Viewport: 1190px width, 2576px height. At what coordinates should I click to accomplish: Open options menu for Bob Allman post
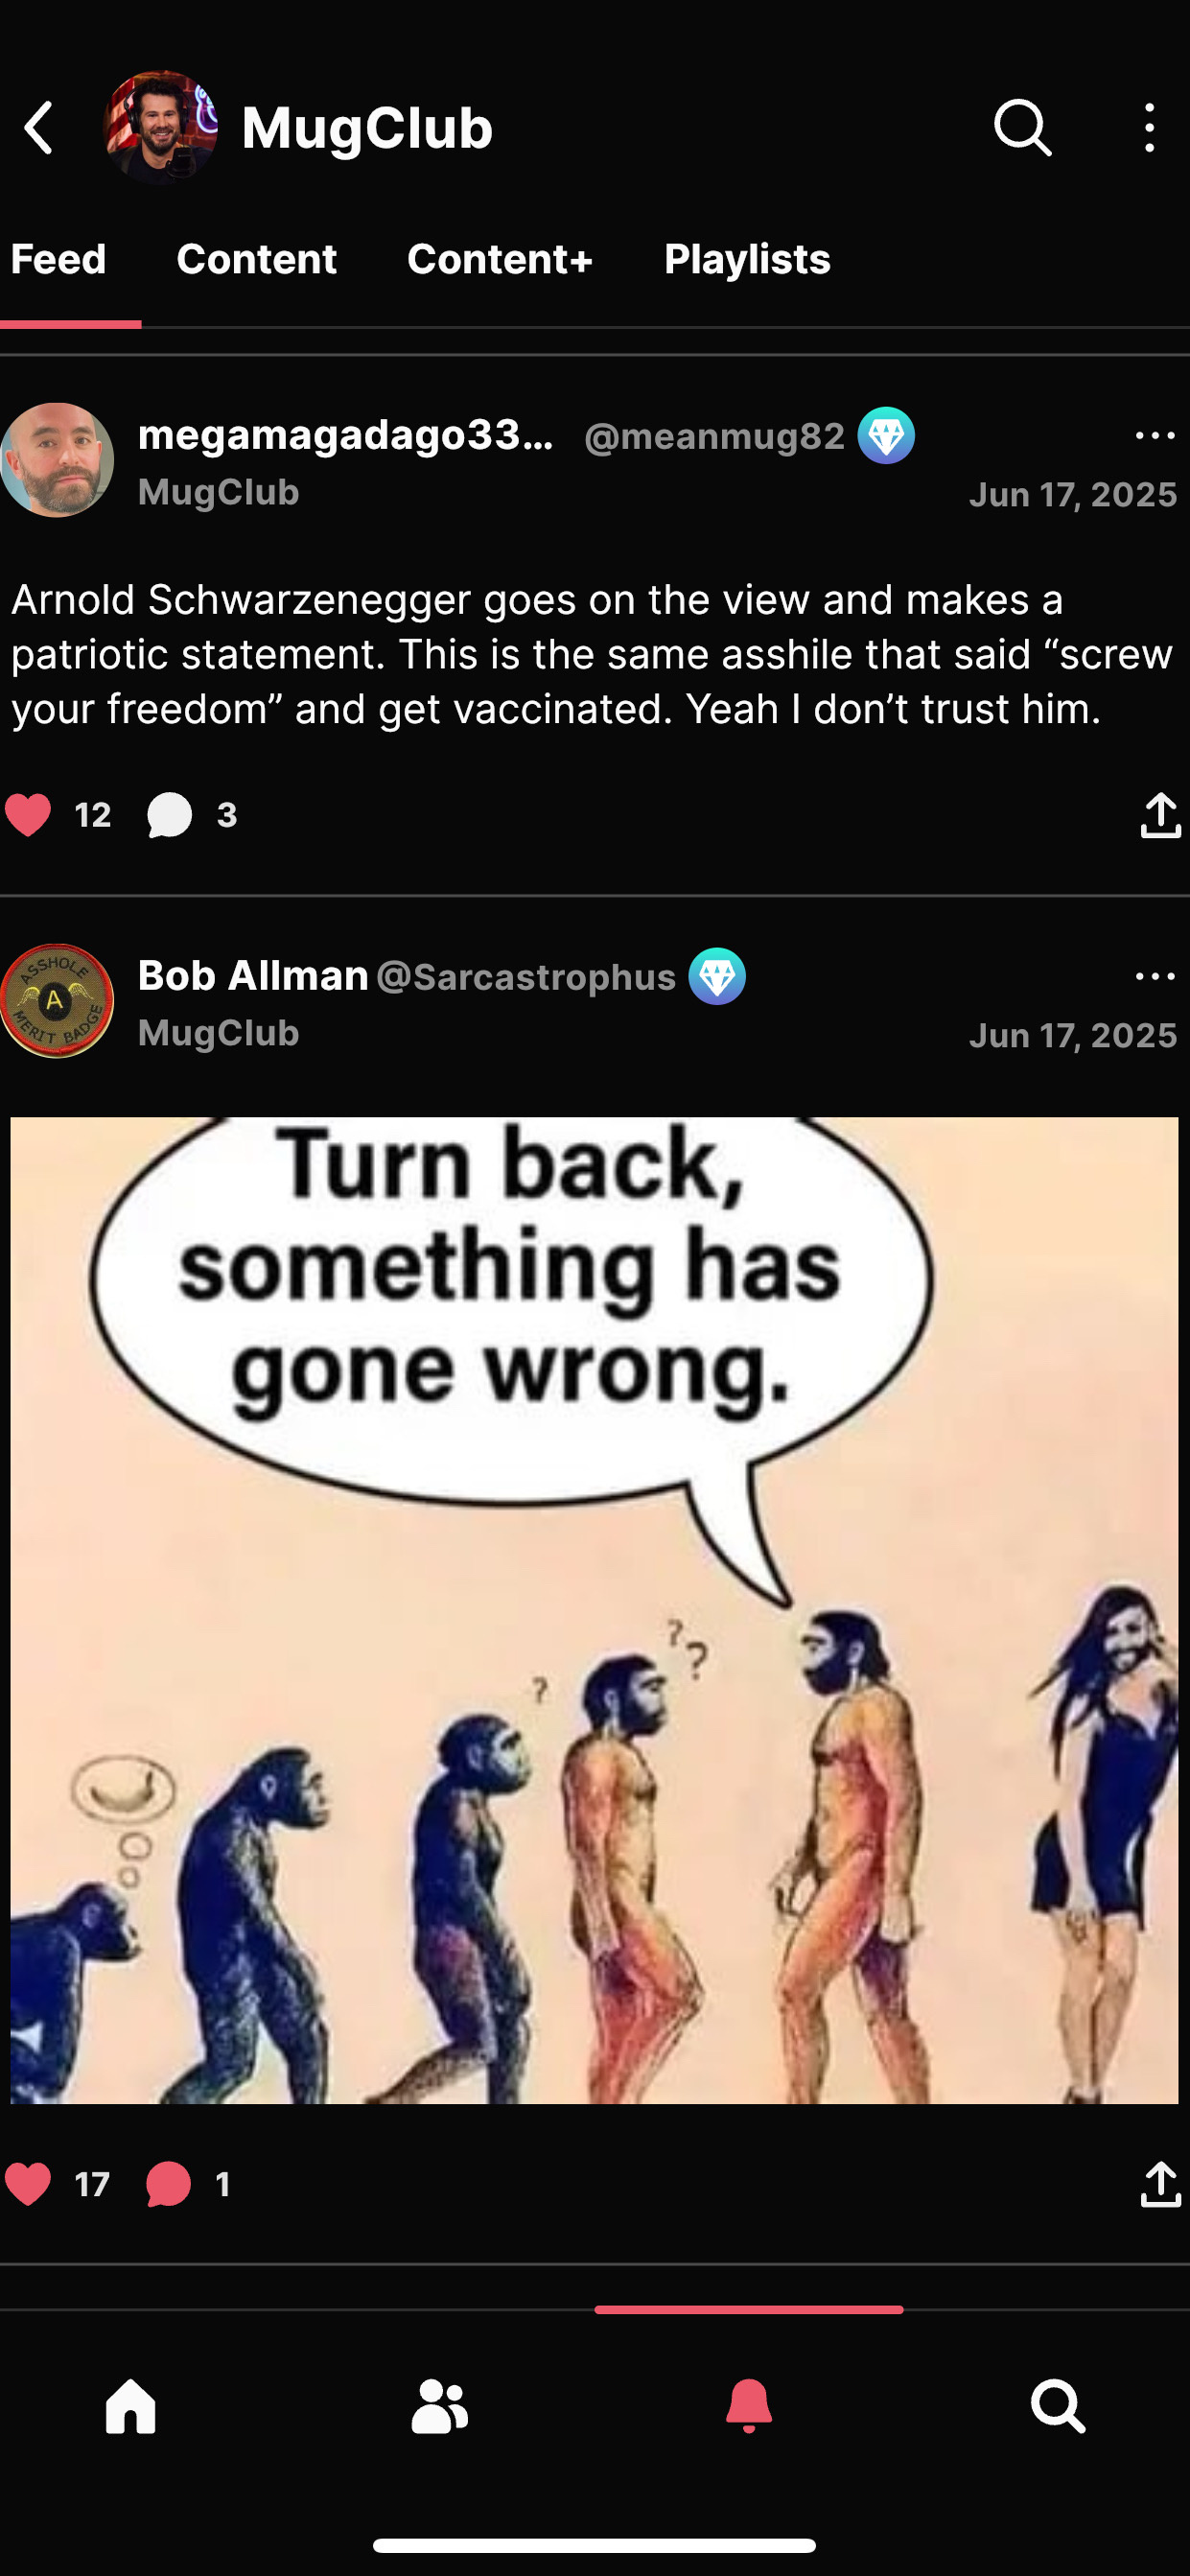pyautogui.click(x=1155, y=977)
